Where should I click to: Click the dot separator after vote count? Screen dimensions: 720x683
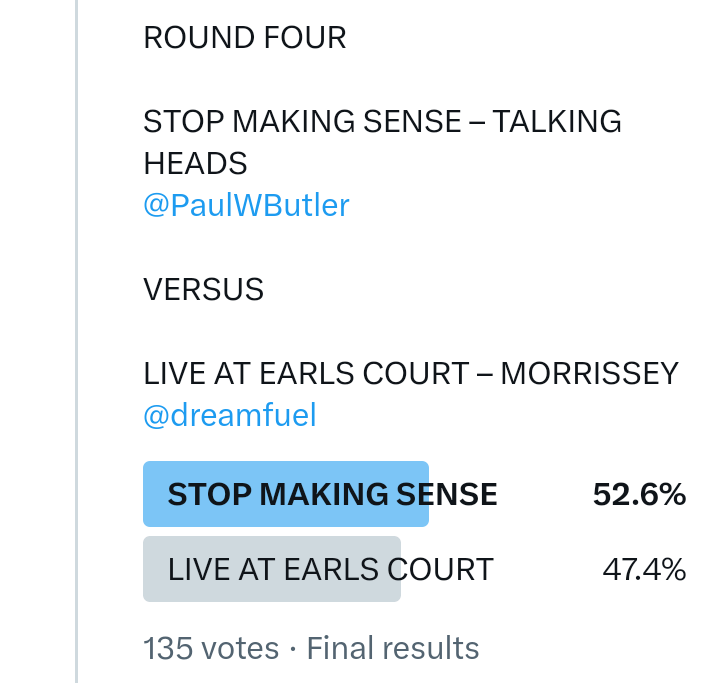tap(293, 648)
